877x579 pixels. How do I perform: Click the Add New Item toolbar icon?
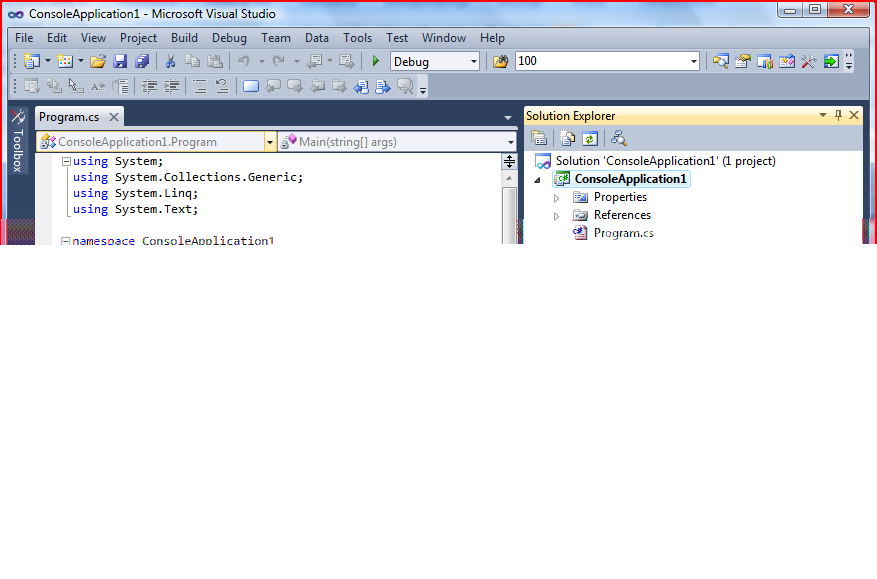click(x=65, y=61)
